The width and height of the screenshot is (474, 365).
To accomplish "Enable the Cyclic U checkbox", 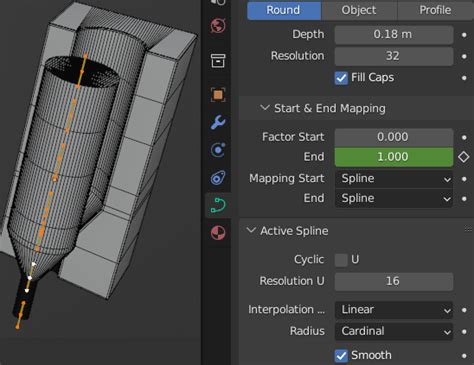I will (341, 260).
